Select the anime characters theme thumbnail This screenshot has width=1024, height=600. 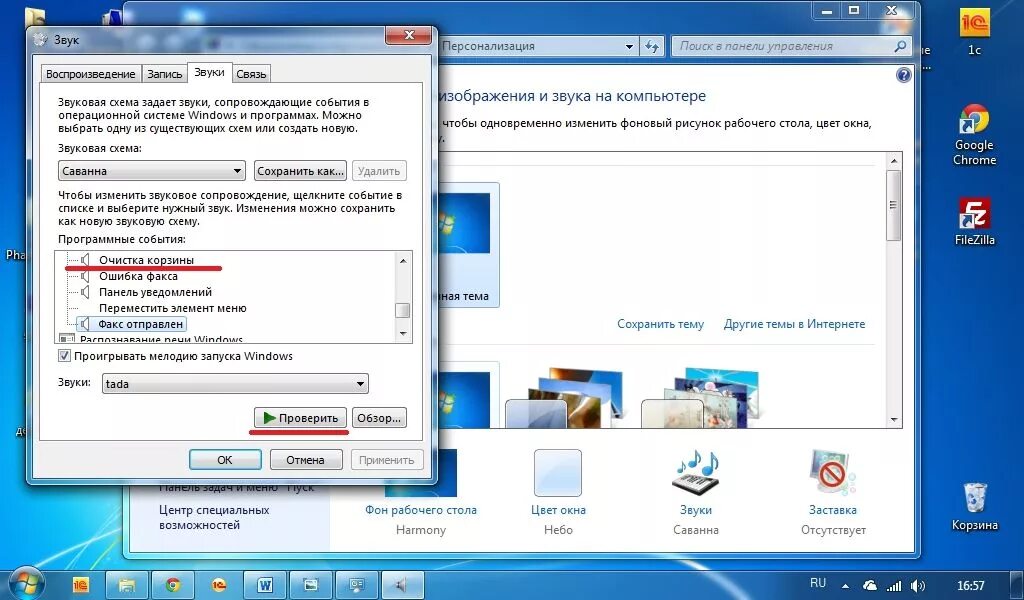click(700, 397)
